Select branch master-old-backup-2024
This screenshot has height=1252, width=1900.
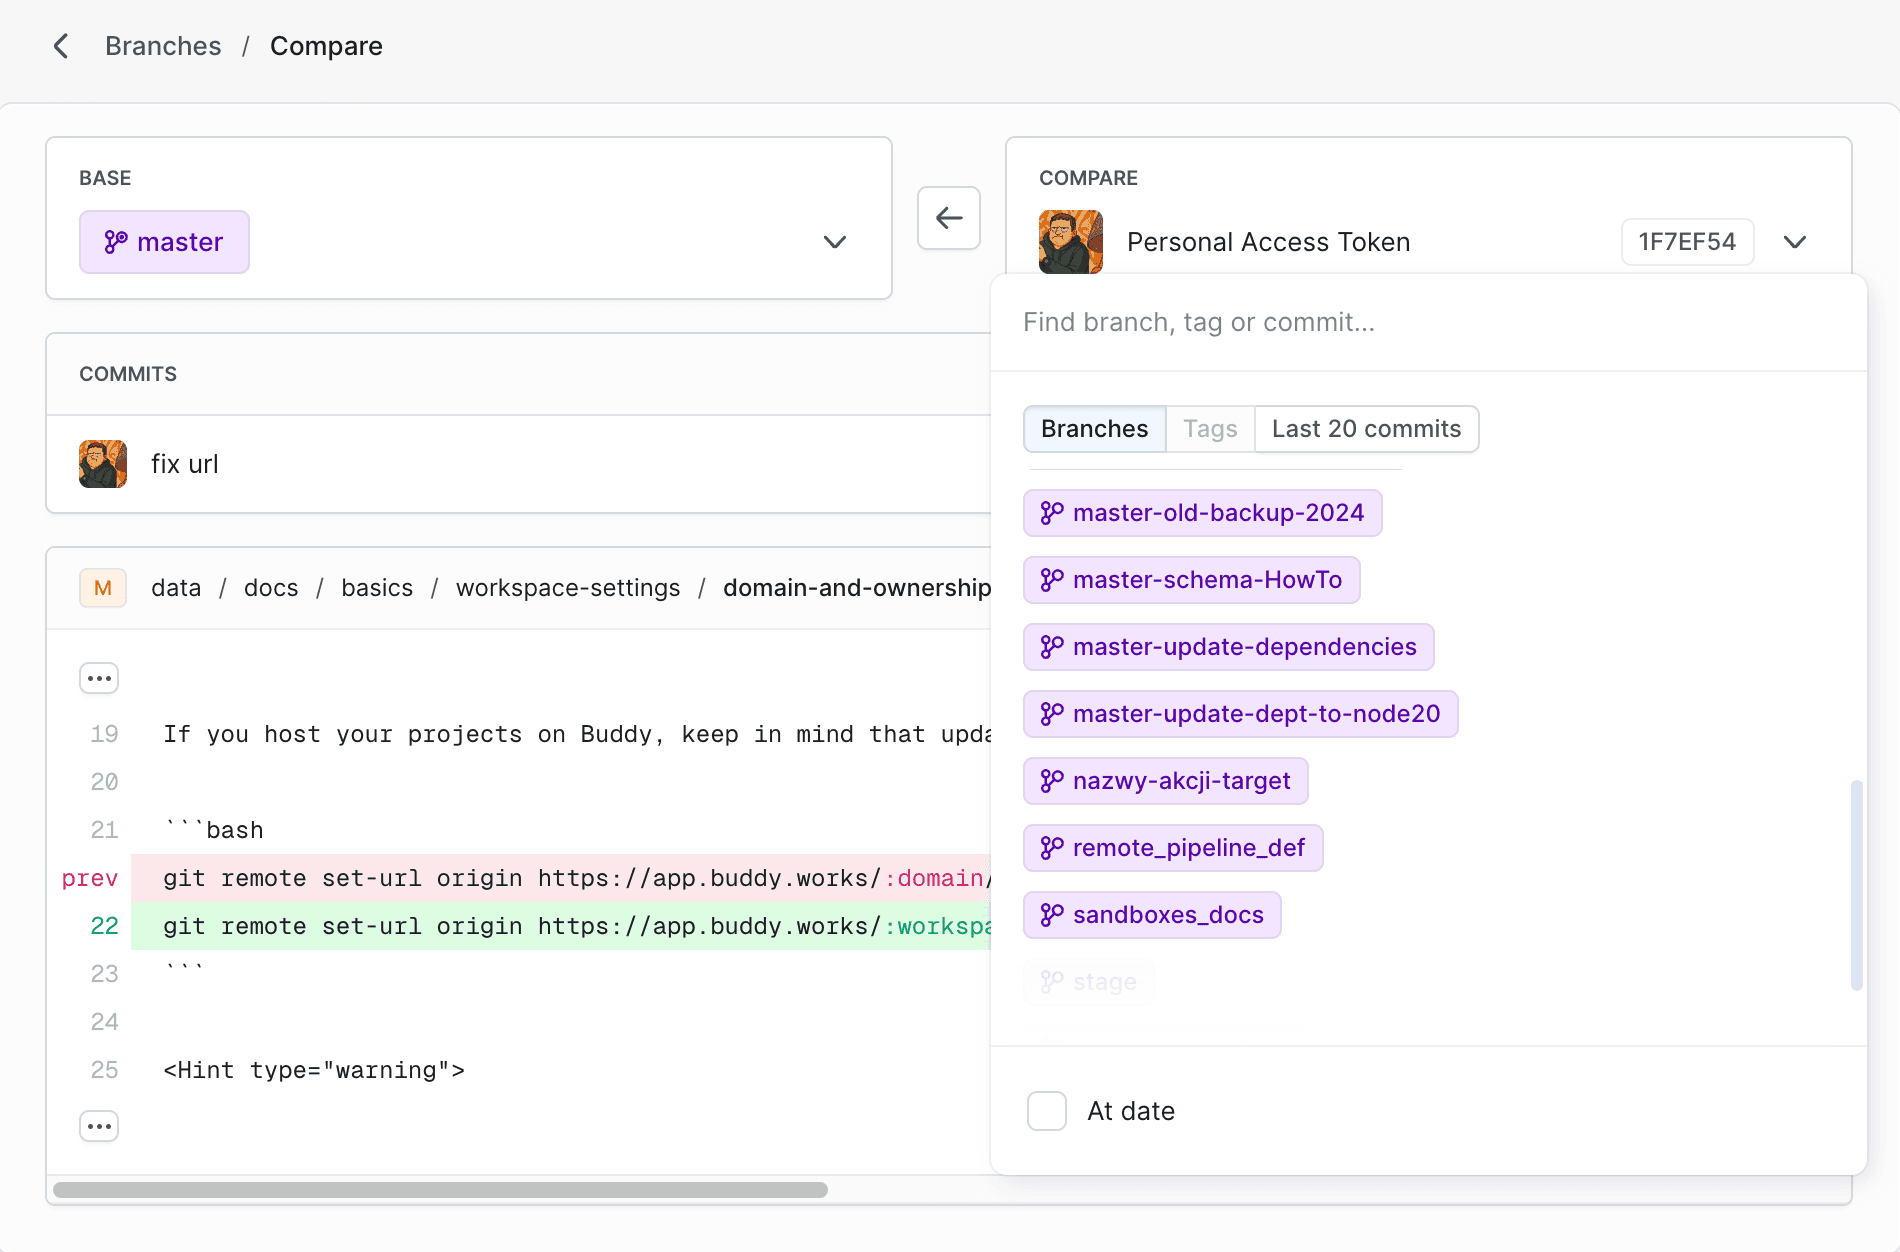[1203, 513]
